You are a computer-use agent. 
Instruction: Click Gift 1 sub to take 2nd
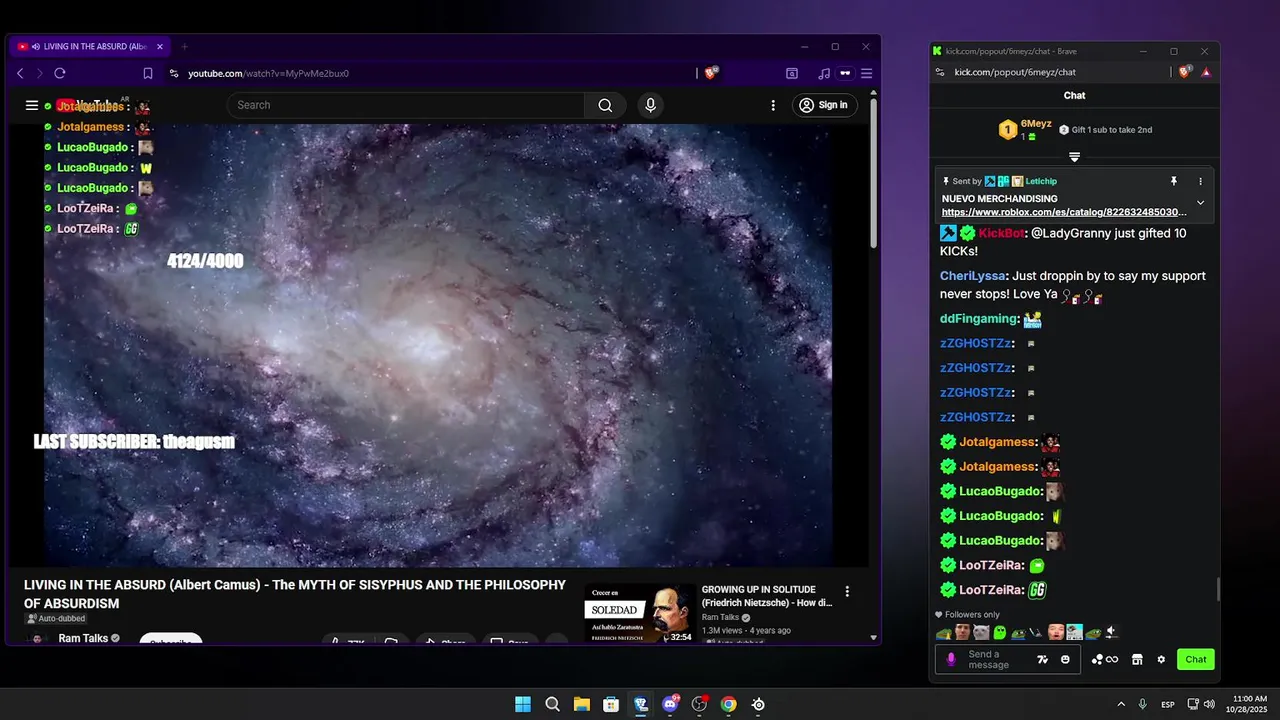(1105, 130)
